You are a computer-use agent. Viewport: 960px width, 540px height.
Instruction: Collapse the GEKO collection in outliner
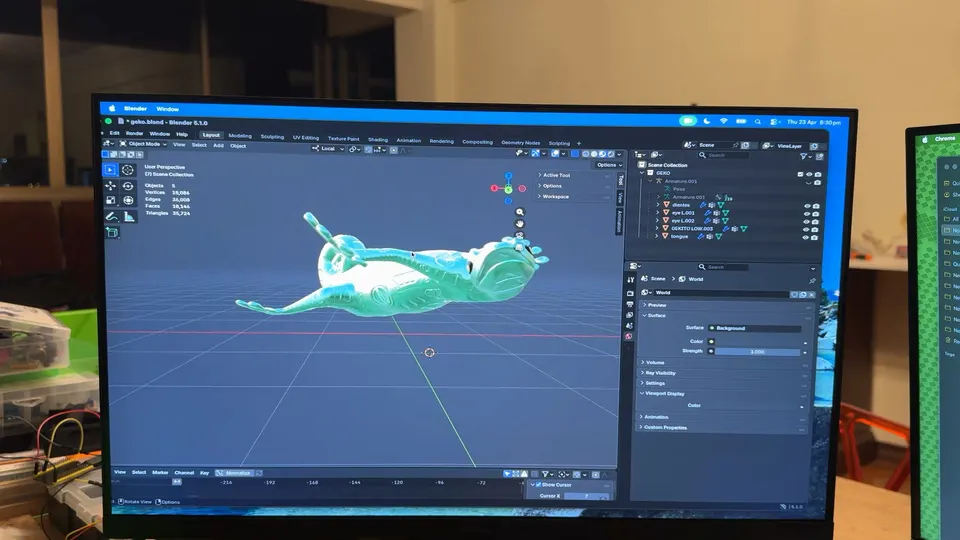[642, 173]
